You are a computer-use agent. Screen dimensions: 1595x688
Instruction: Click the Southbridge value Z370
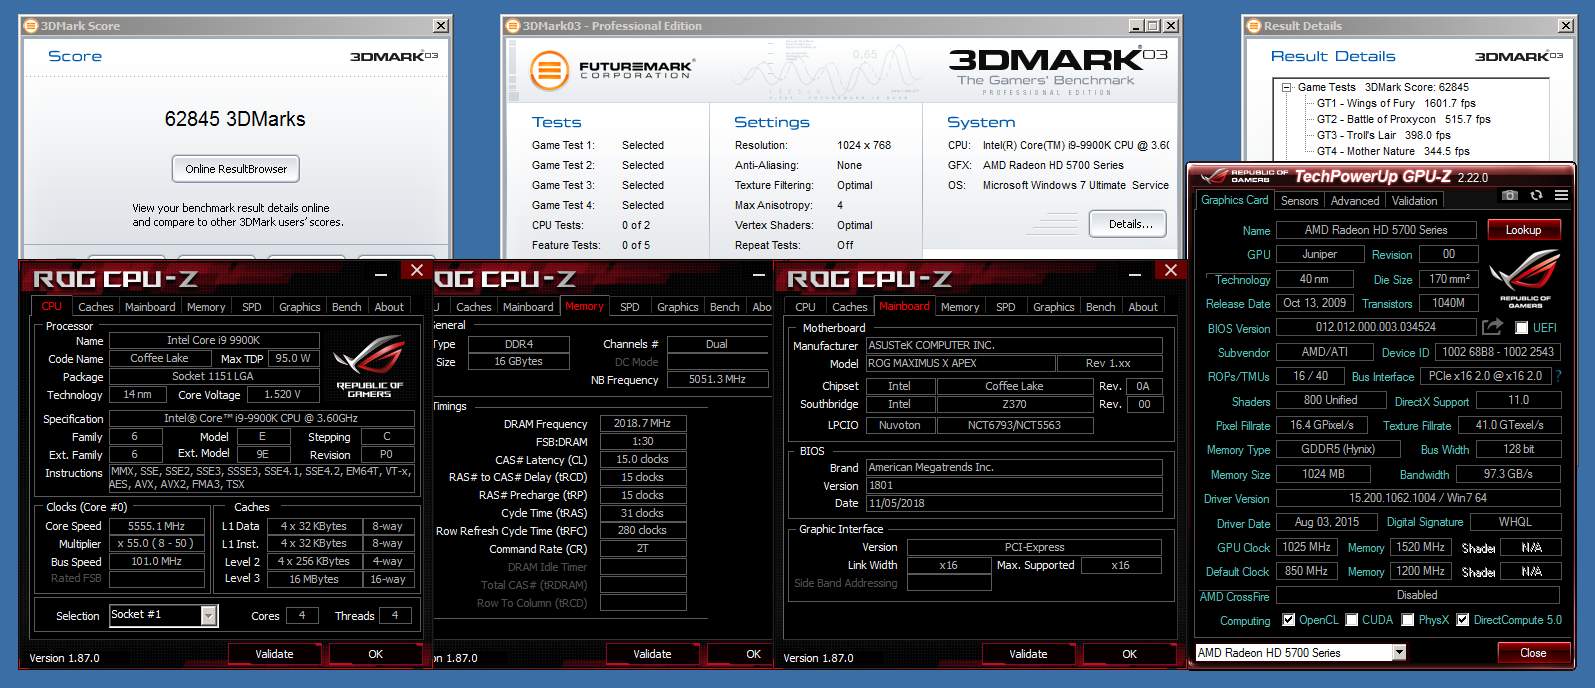1014,404
